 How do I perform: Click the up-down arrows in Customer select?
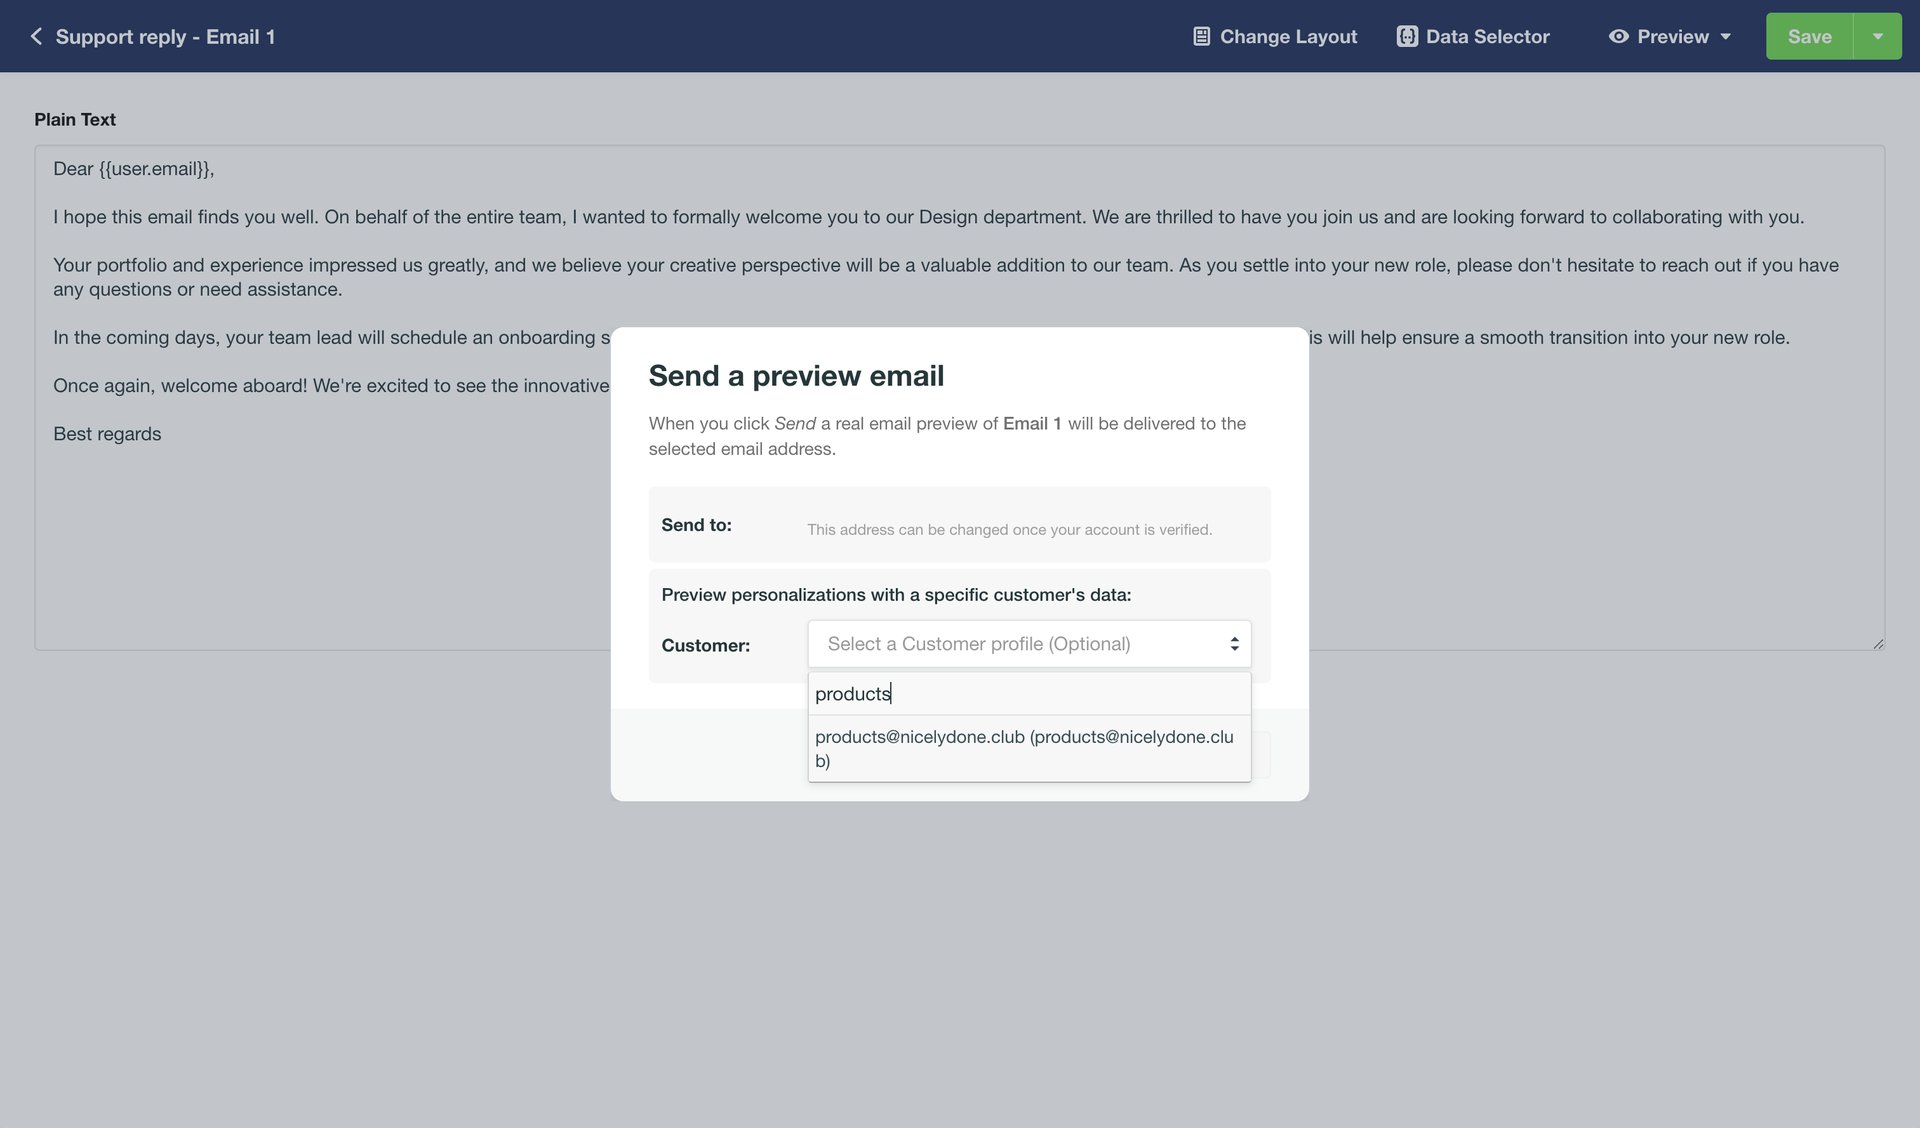pos(1234,644)
